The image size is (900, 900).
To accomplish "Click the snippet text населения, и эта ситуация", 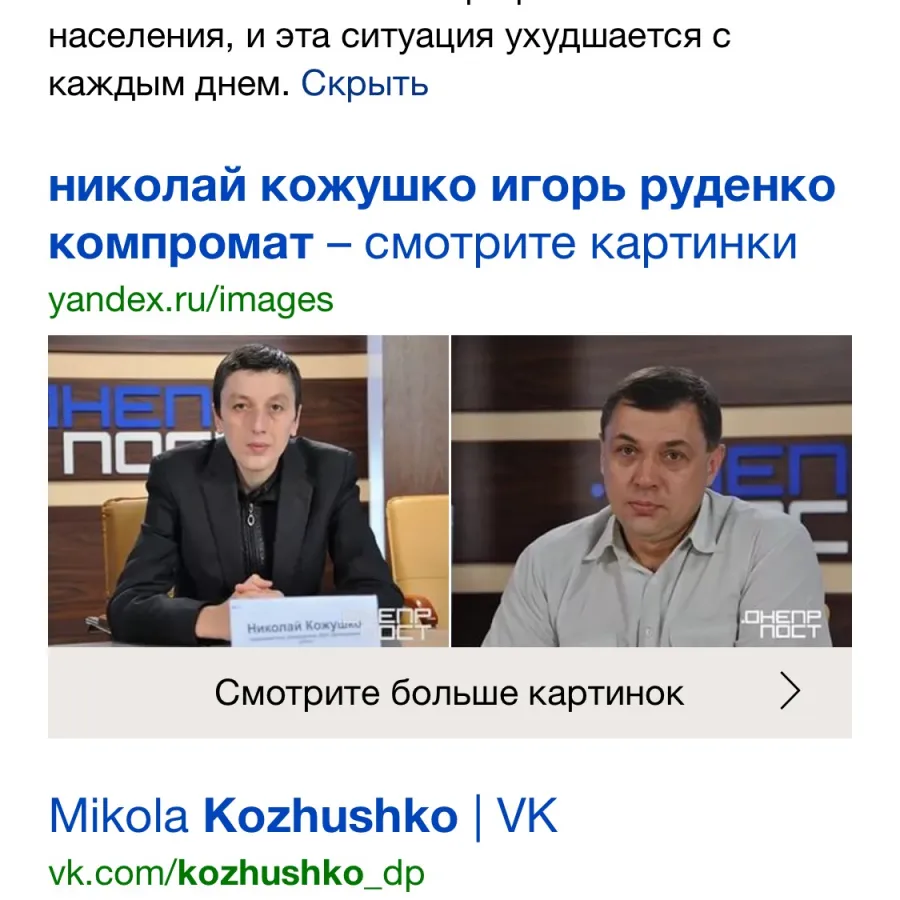I will tap(271, 37).
